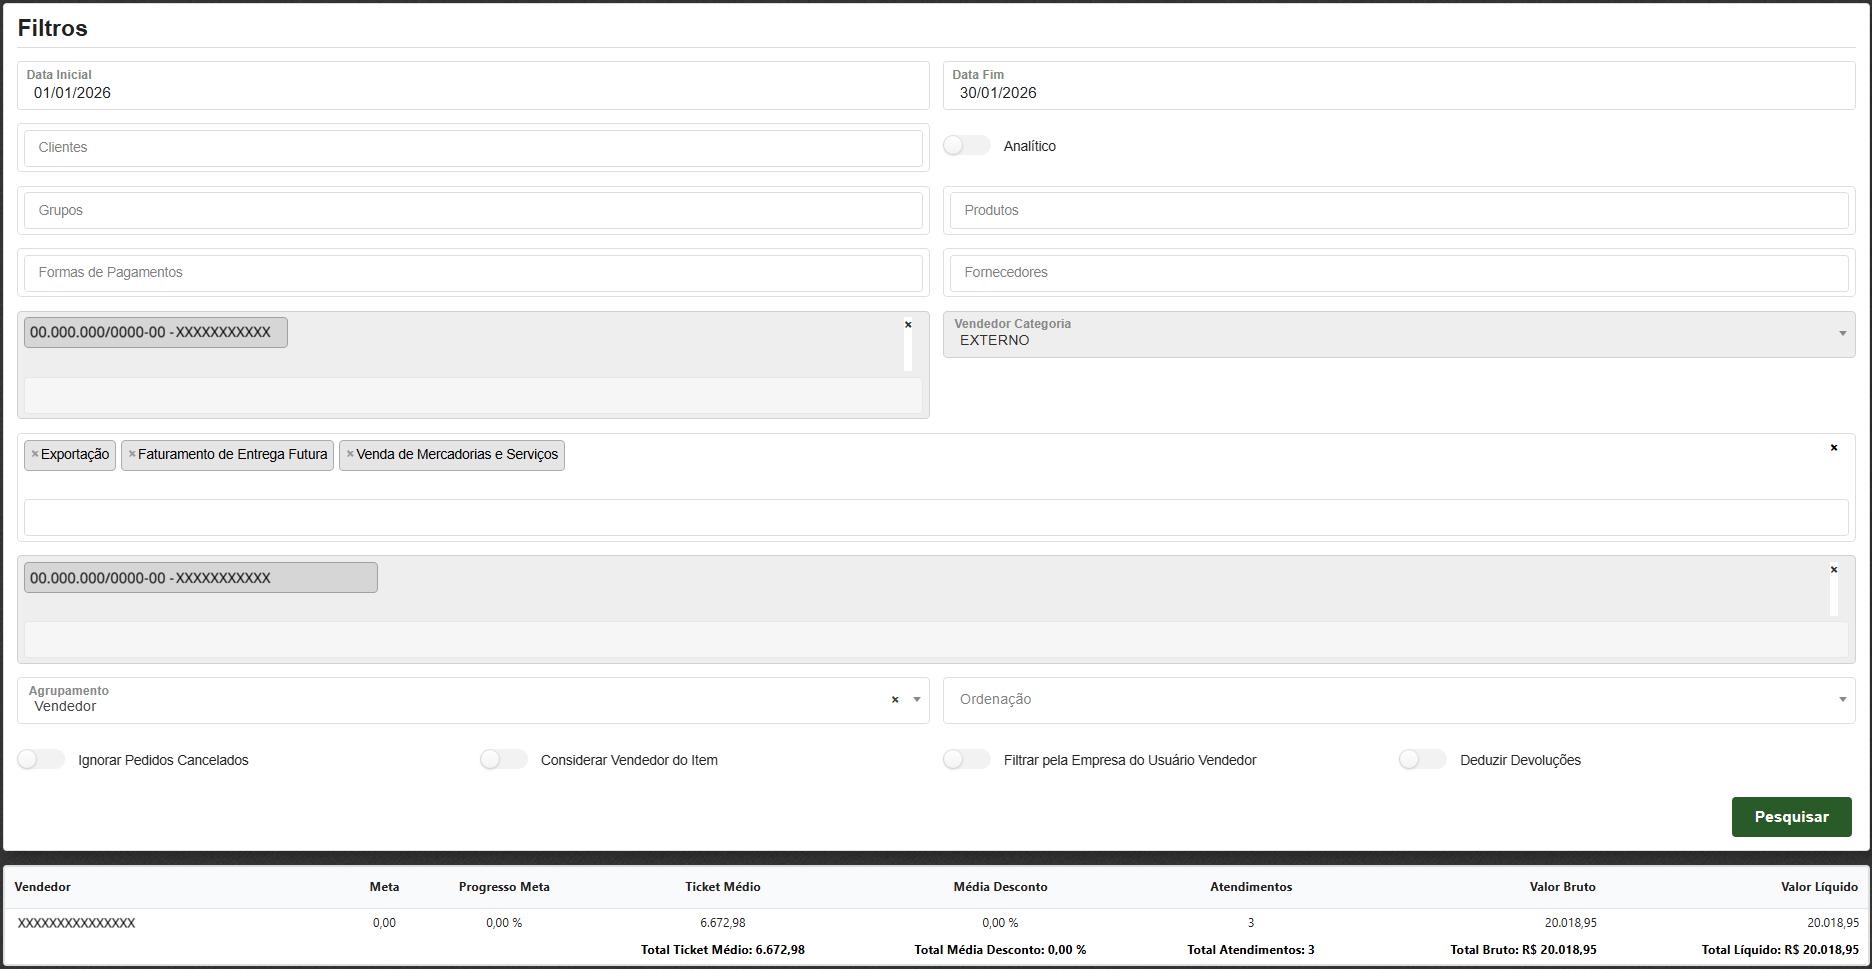Clear all operation type tags
Screen dimensions: 1872x969
[1833, 448]
